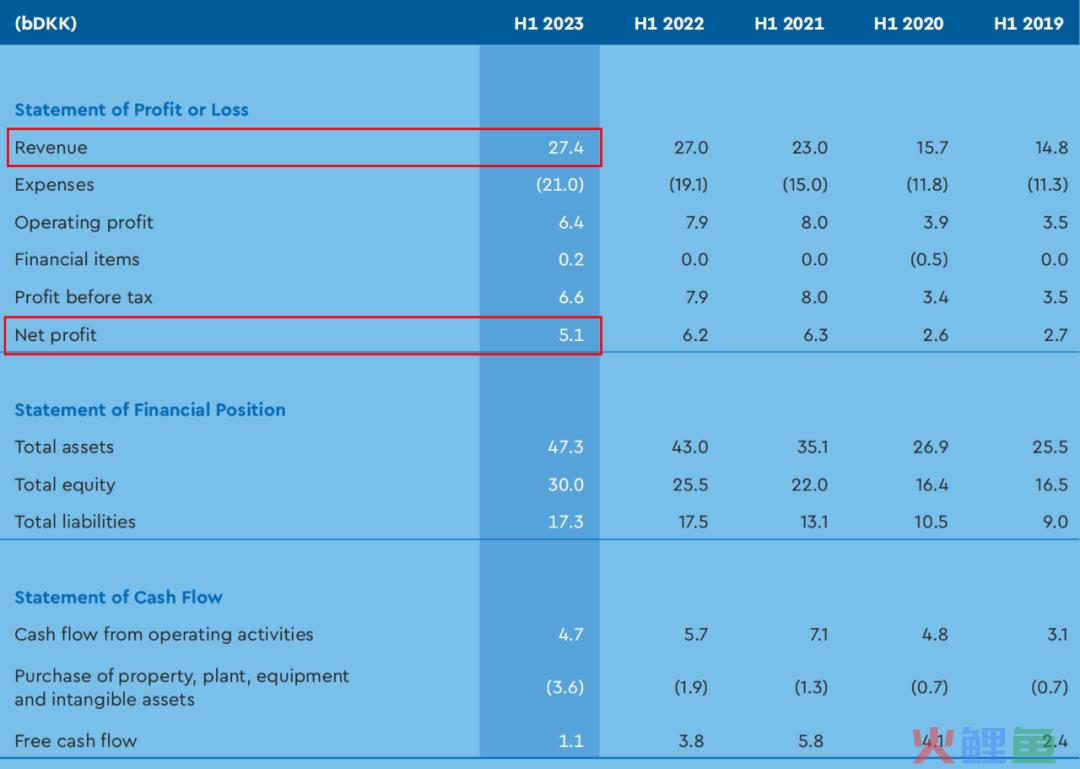Click the (bDKK) unit label
The width and height of the screenshot is (1080, 769).
point(45,23)
